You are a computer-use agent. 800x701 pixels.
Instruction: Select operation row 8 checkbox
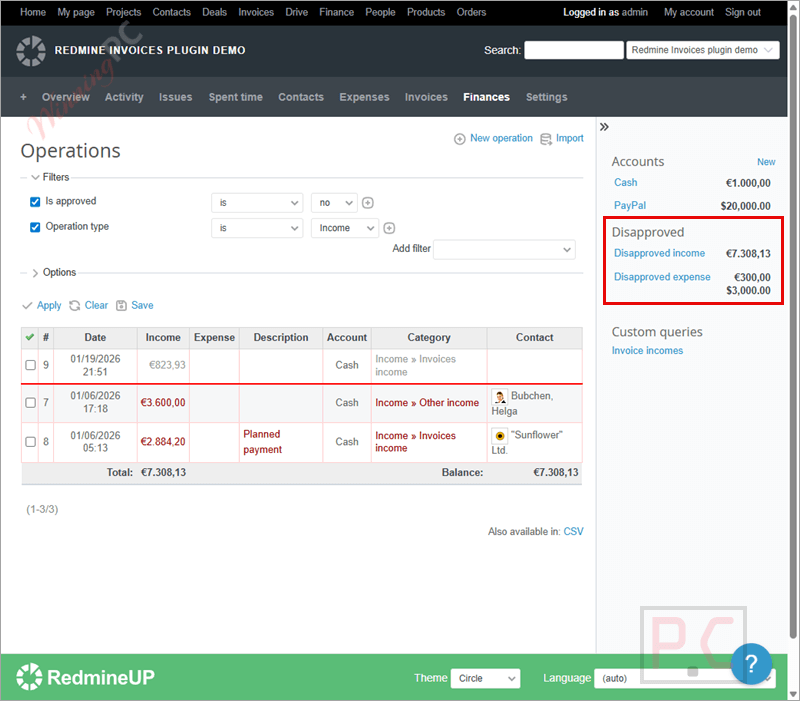point(31,442)
